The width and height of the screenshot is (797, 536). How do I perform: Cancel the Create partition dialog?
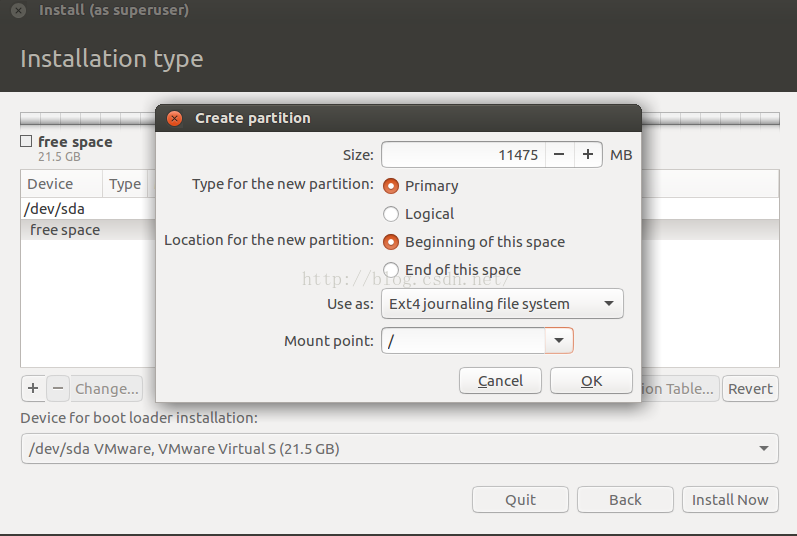click(500, 381)
